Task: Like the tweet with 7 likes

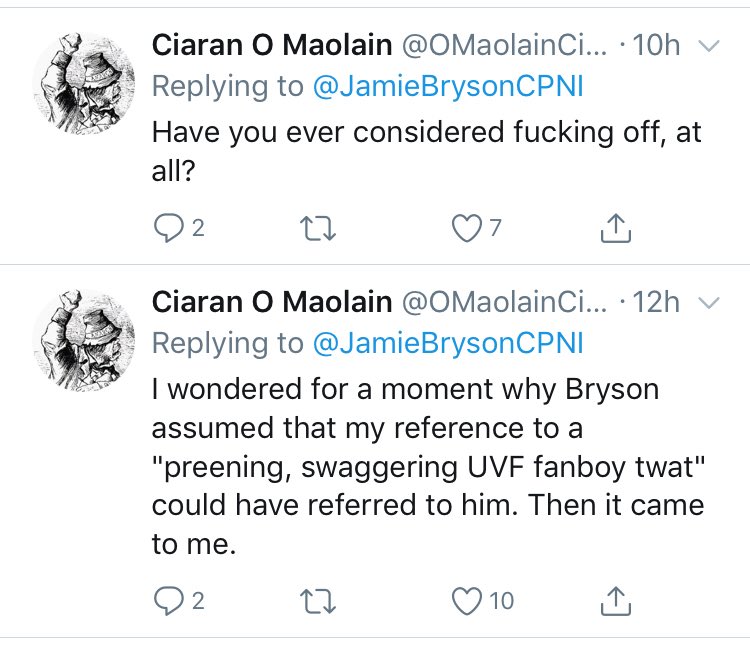Action: tap(467, 229)
